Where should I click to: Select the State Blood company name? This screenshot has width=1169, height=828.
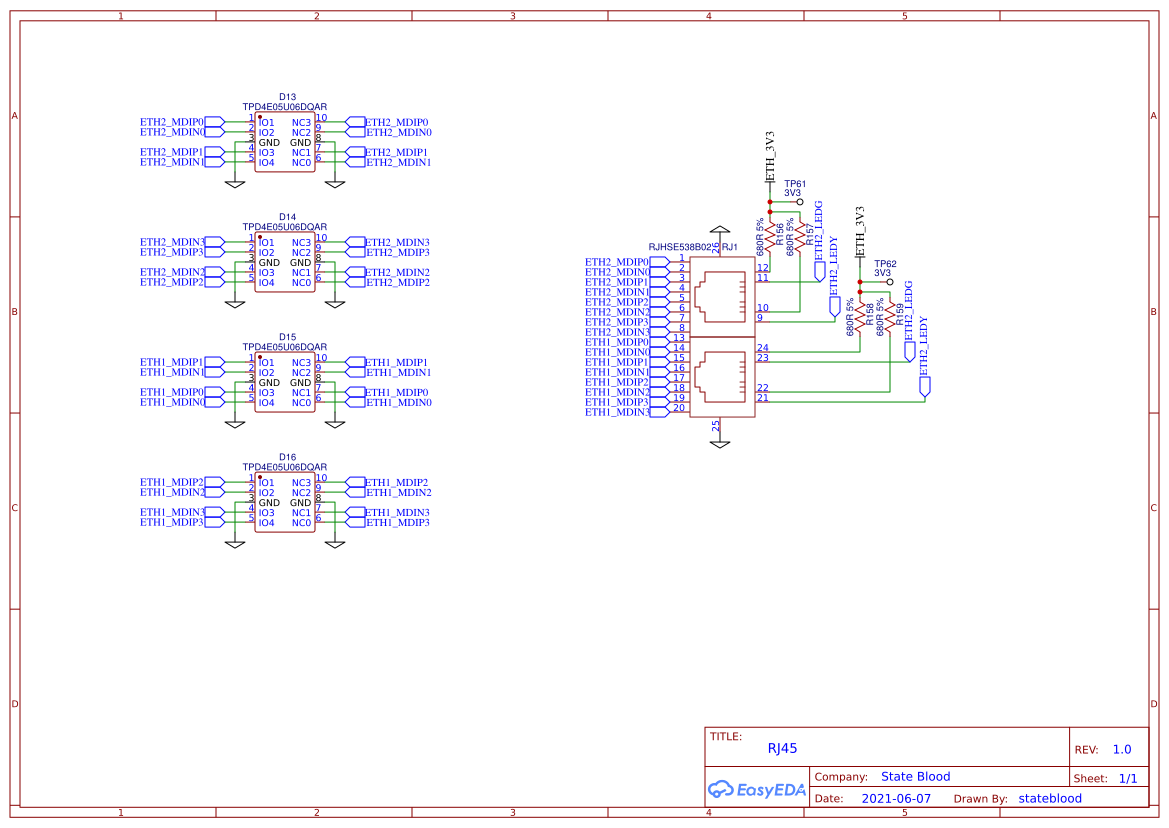tap(915, 777)
